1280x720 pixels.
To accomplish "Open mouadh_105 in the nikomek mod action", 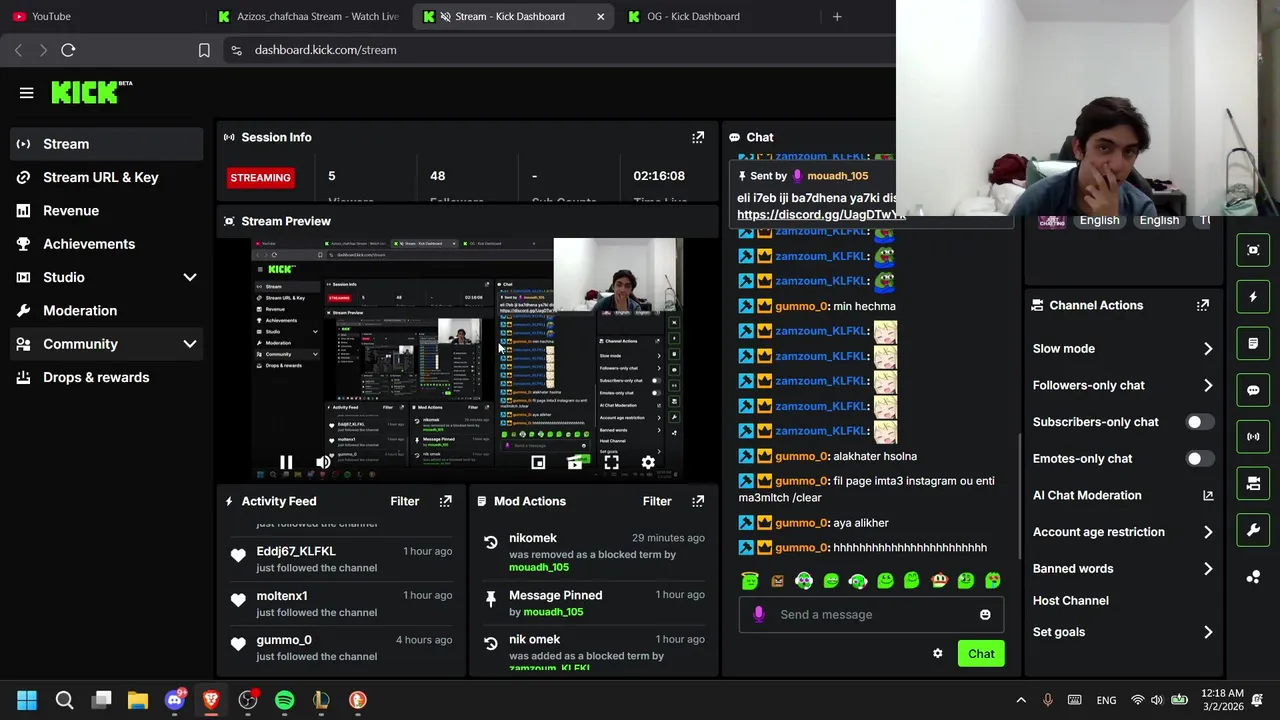I will click(539, 568).
